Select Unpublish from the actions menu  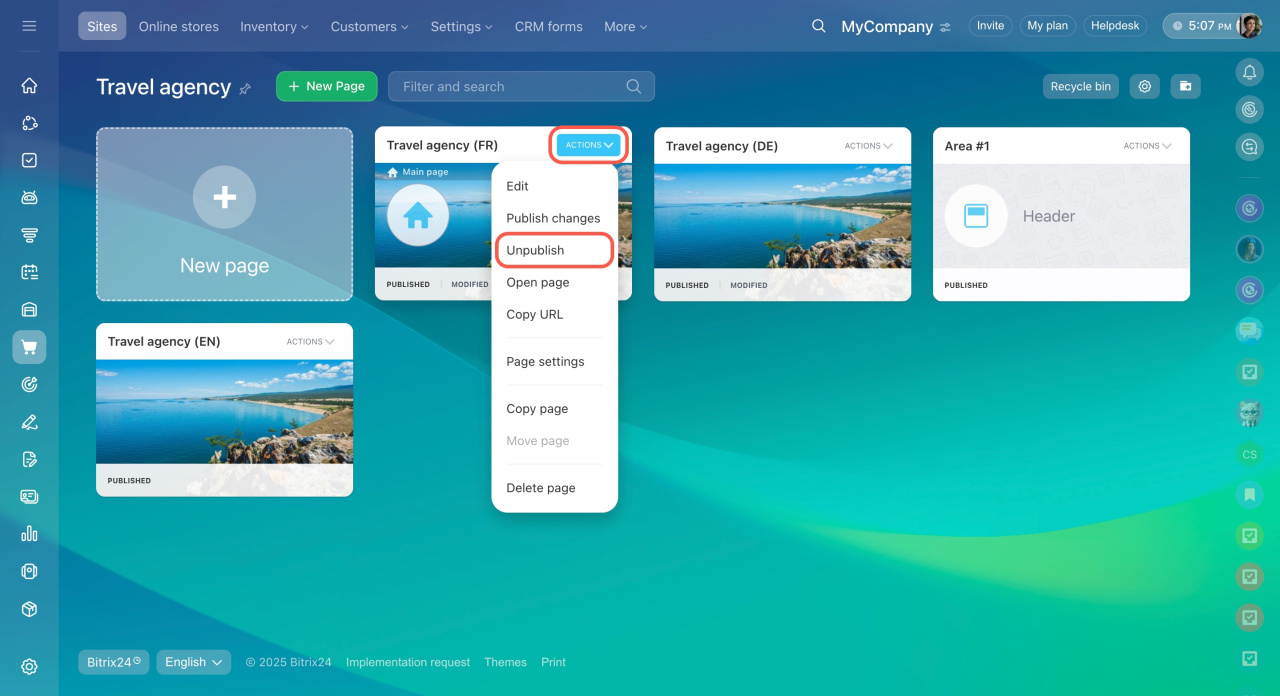tap(535, 250)
